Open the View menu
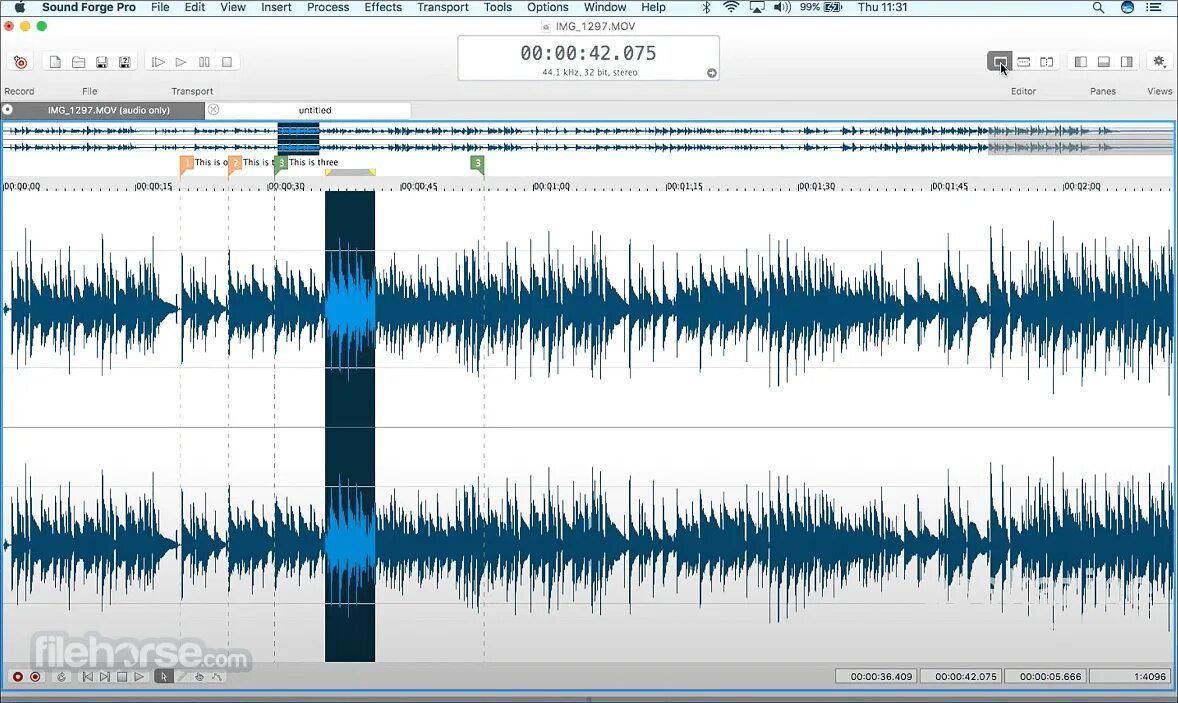 233,8
